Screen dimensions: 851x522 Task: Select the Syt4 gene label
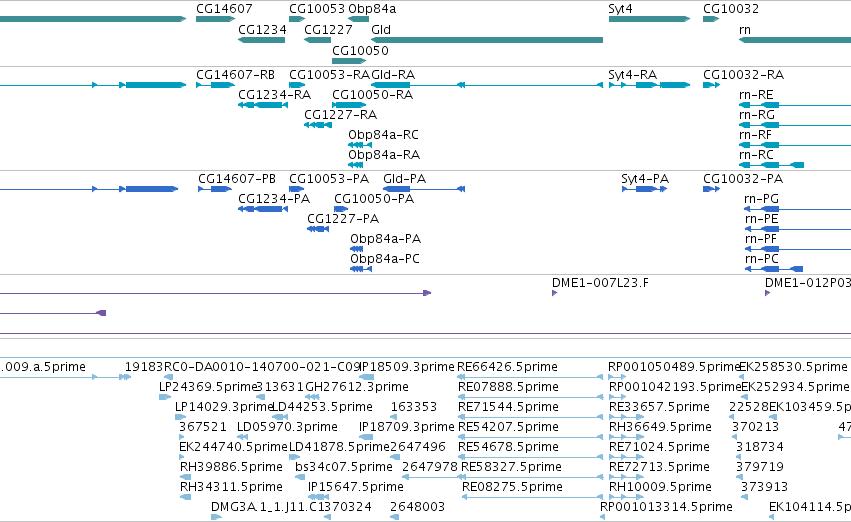[620, 9]
